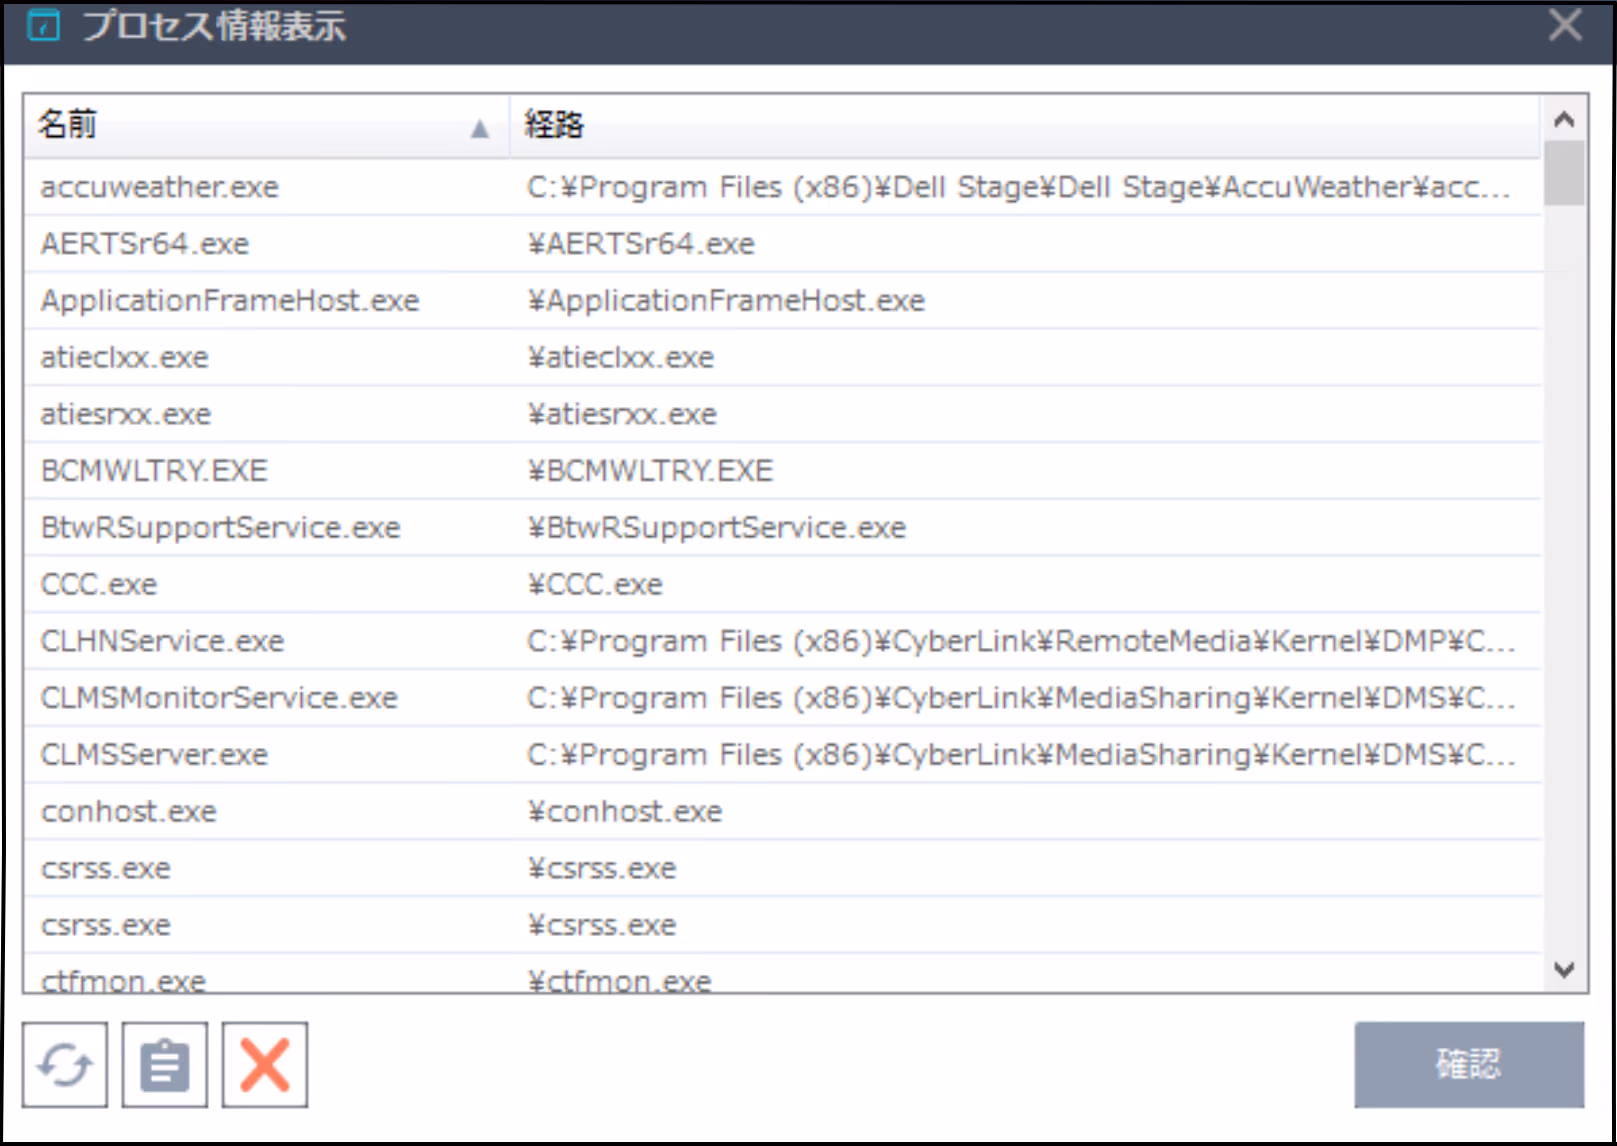Screen dimensions: 1617x1146
Task: Click the CLMSServer.exe MediaSharing path cell
Action: click(1026, 755)
